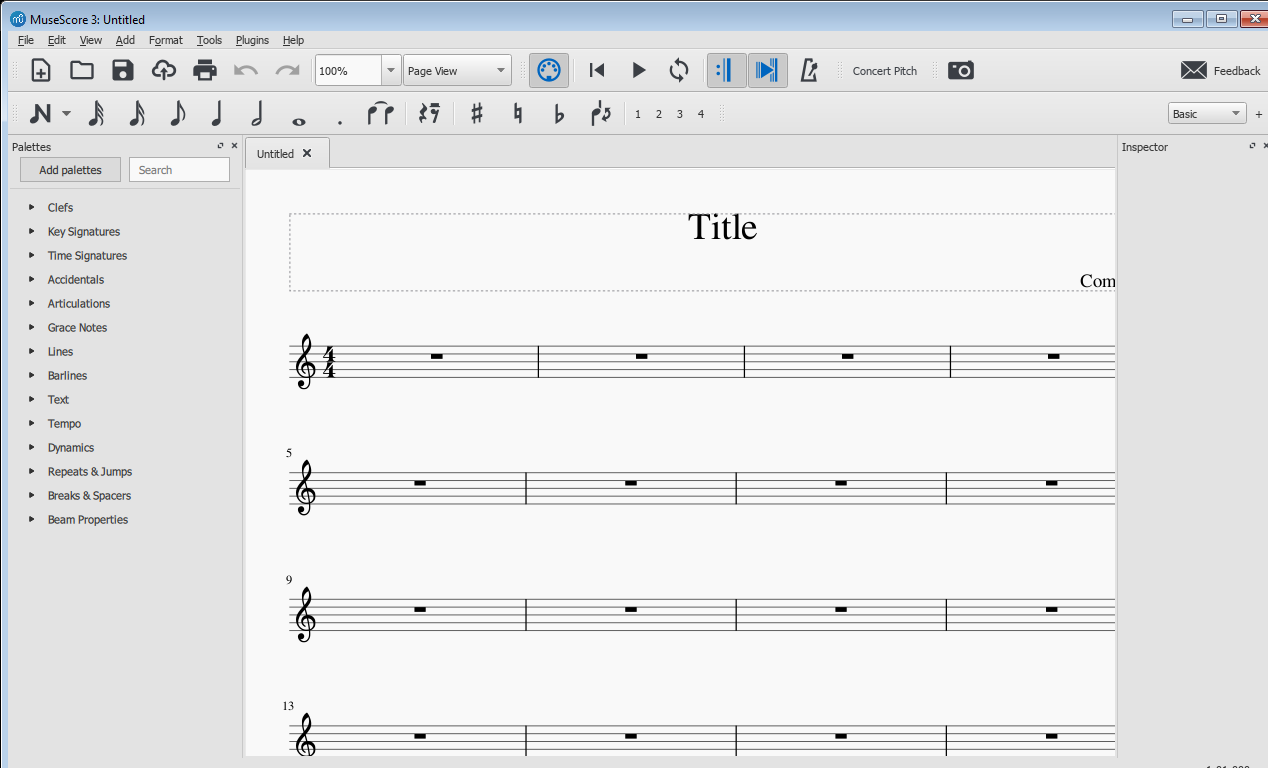Close the Palettes panel
The width and height of the screenshot is (1268, 781).
coord(234,146)
